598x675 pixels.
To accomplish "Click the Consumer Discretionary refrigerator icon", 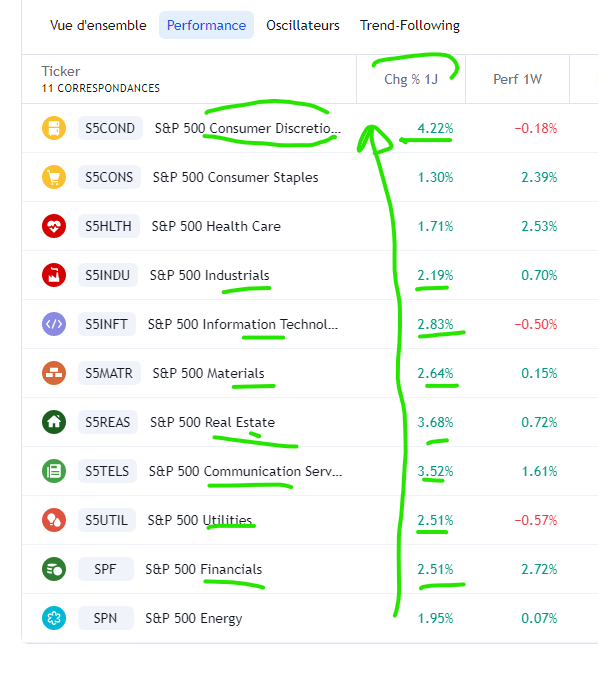I will pyautogui.click(x=54, y=128).
